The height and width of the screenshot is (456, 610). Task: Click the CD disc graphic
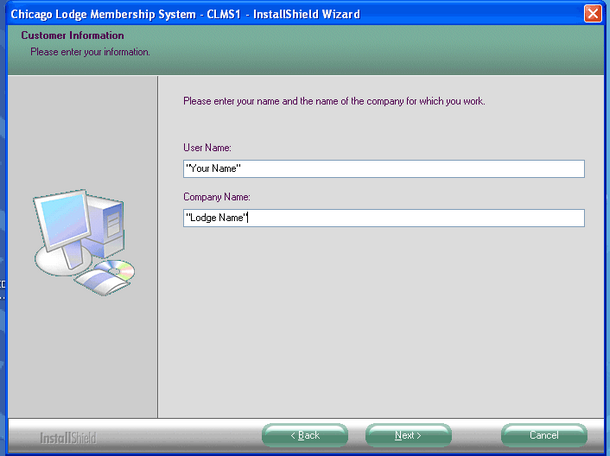click(x=117, y=268)
